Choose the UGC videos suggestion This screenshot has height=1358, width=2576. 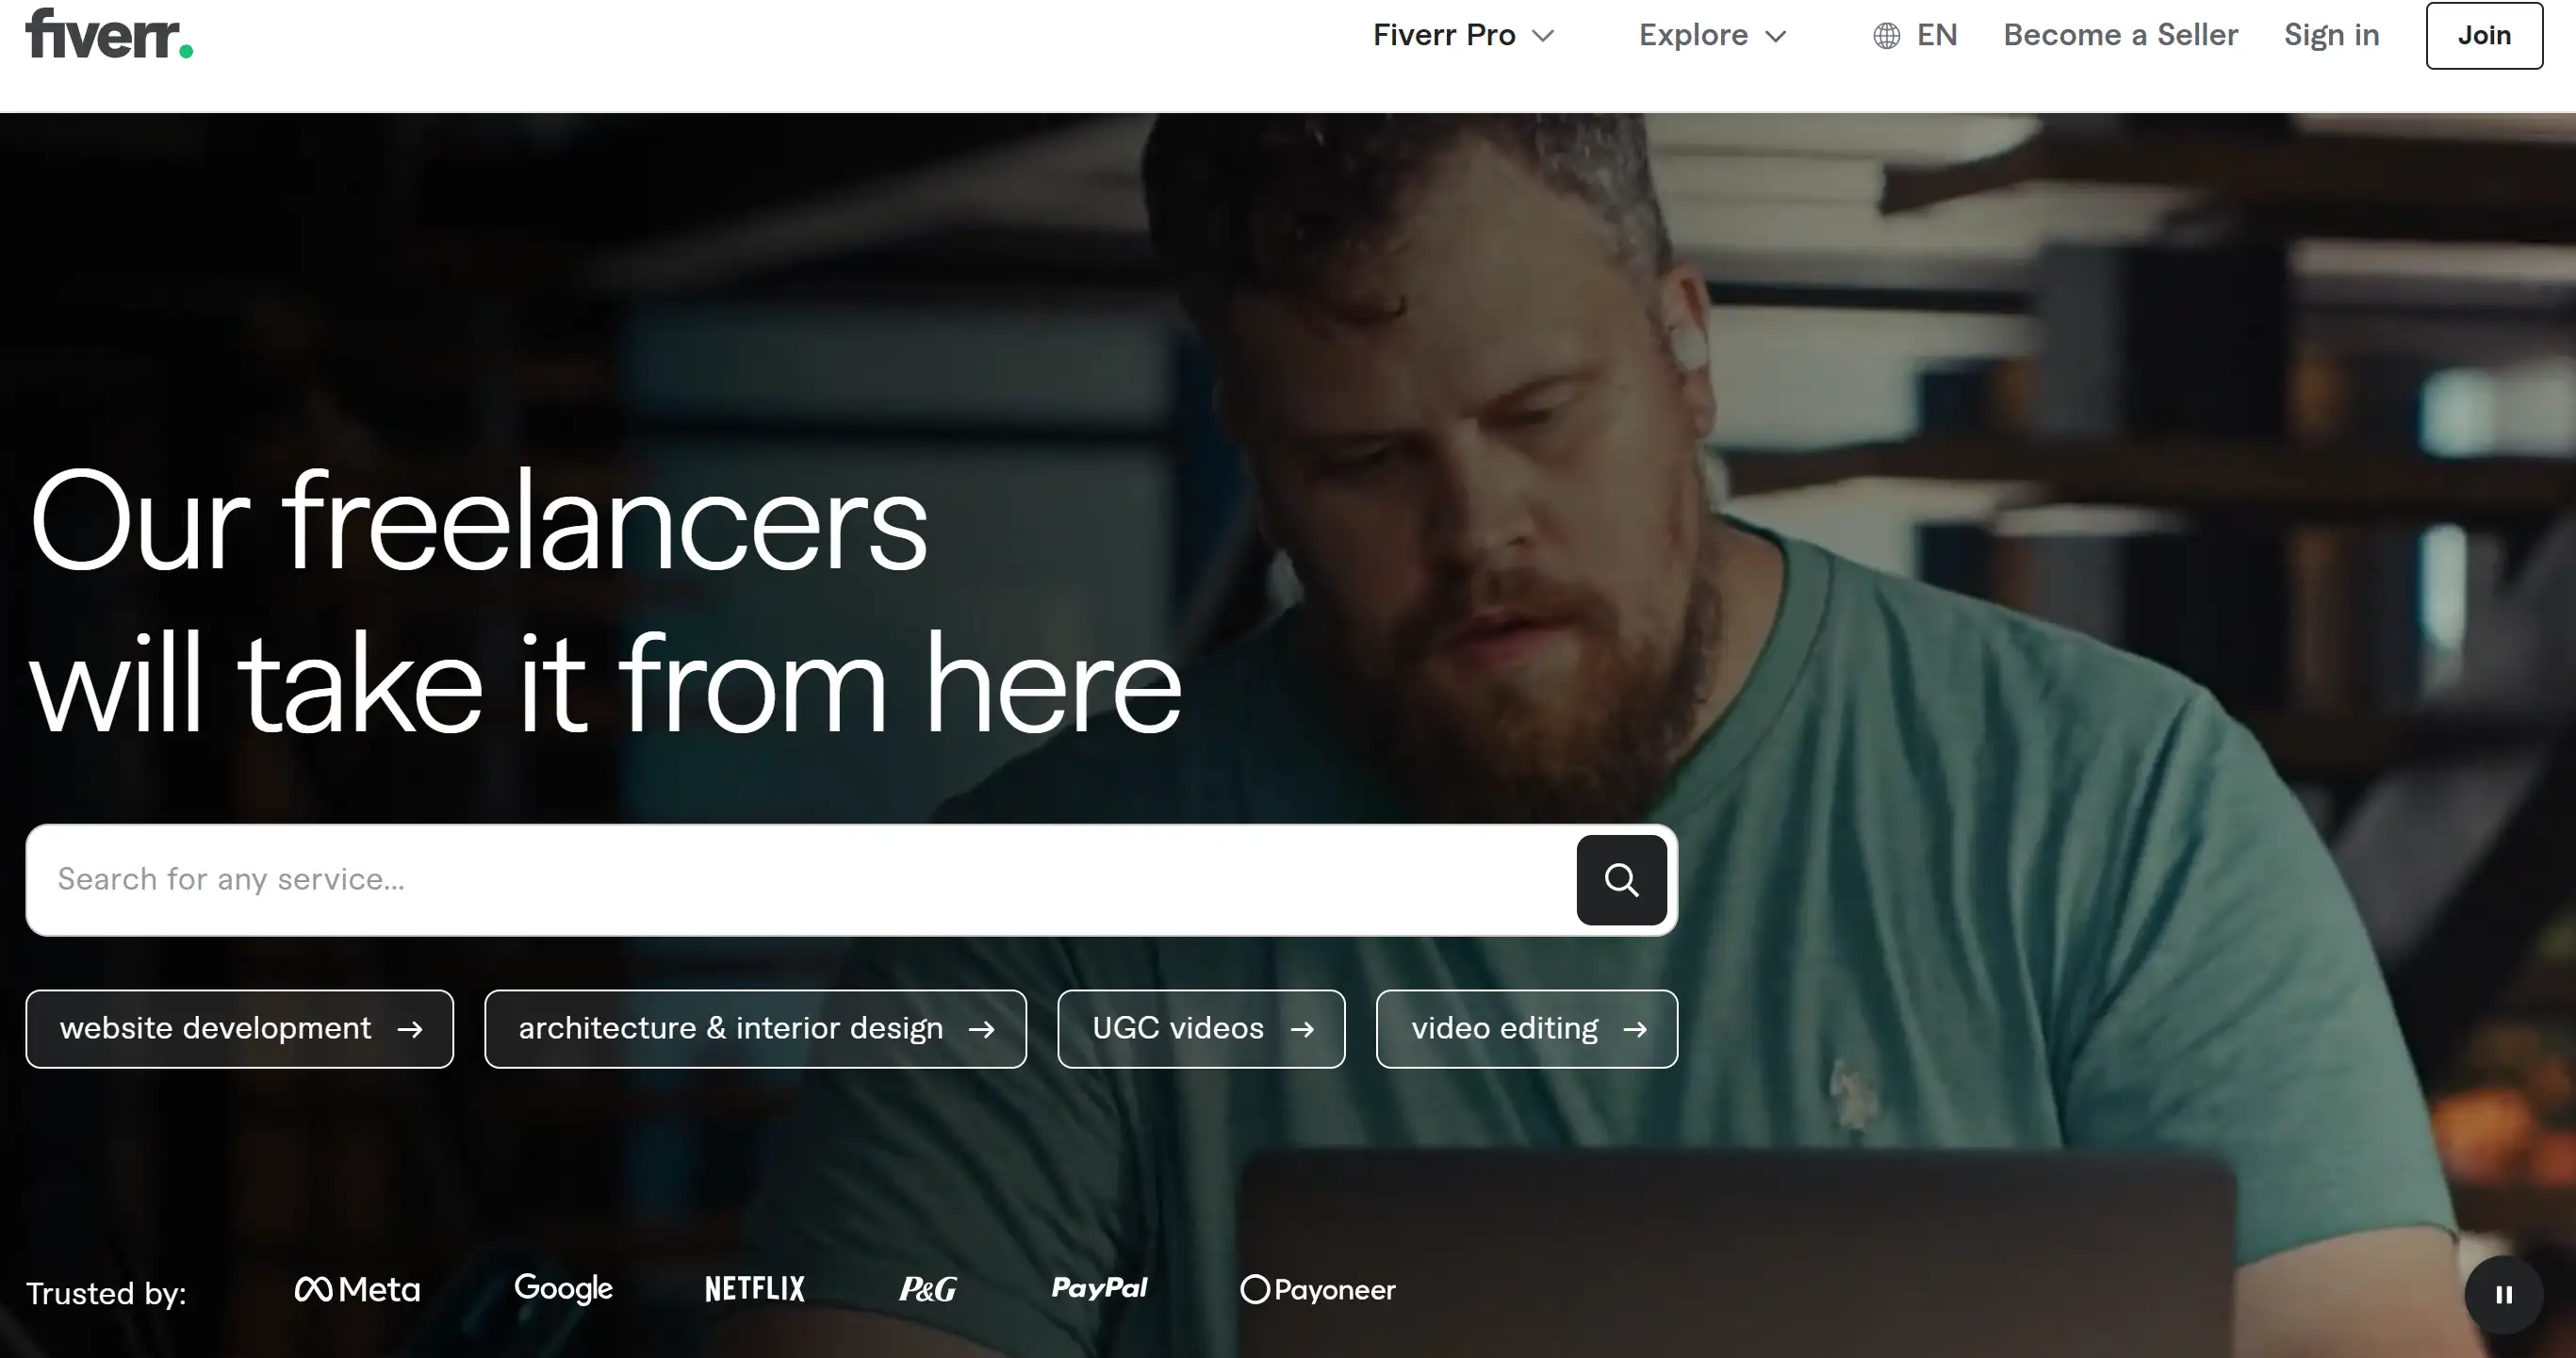pyautogui.click(x=1201, y=1028)
